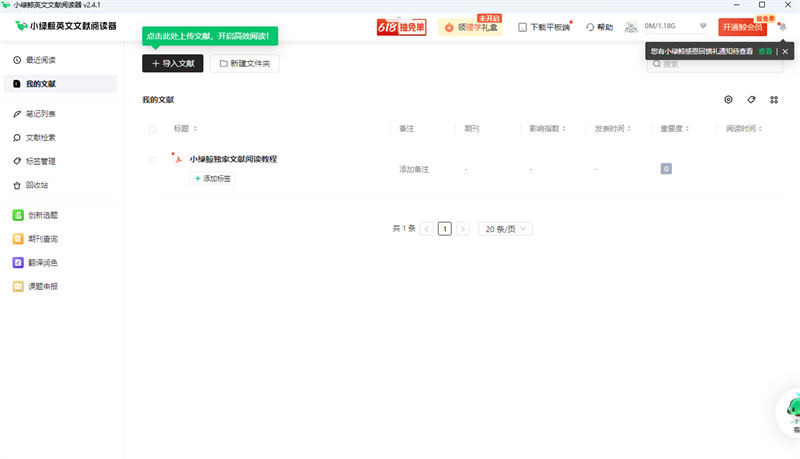Image resolution: width=800 pixels, height=459 pixels.
Task: Click the user avatar icon
Action: click(x=631, y=27)
